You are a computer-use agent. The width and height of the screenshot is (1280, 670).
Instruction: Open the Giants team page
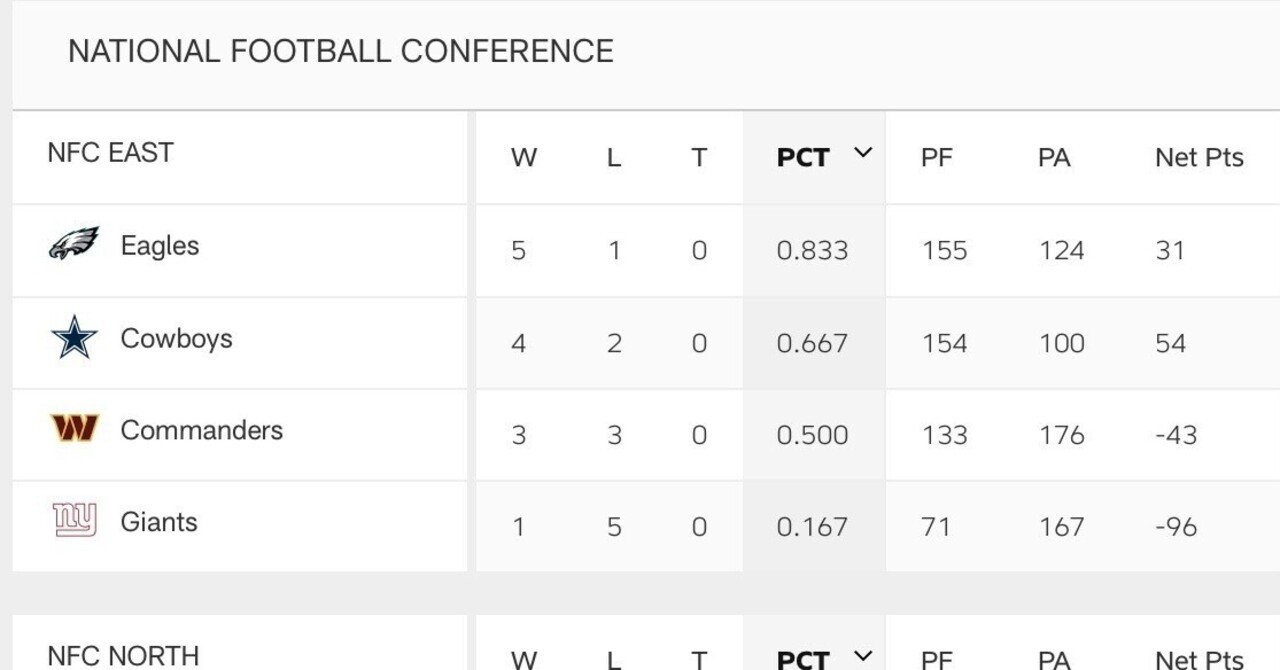159,522
